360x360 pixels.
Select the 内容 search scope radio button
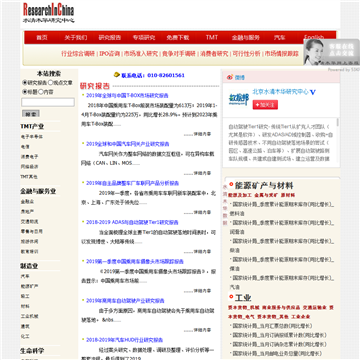(41, 92)
